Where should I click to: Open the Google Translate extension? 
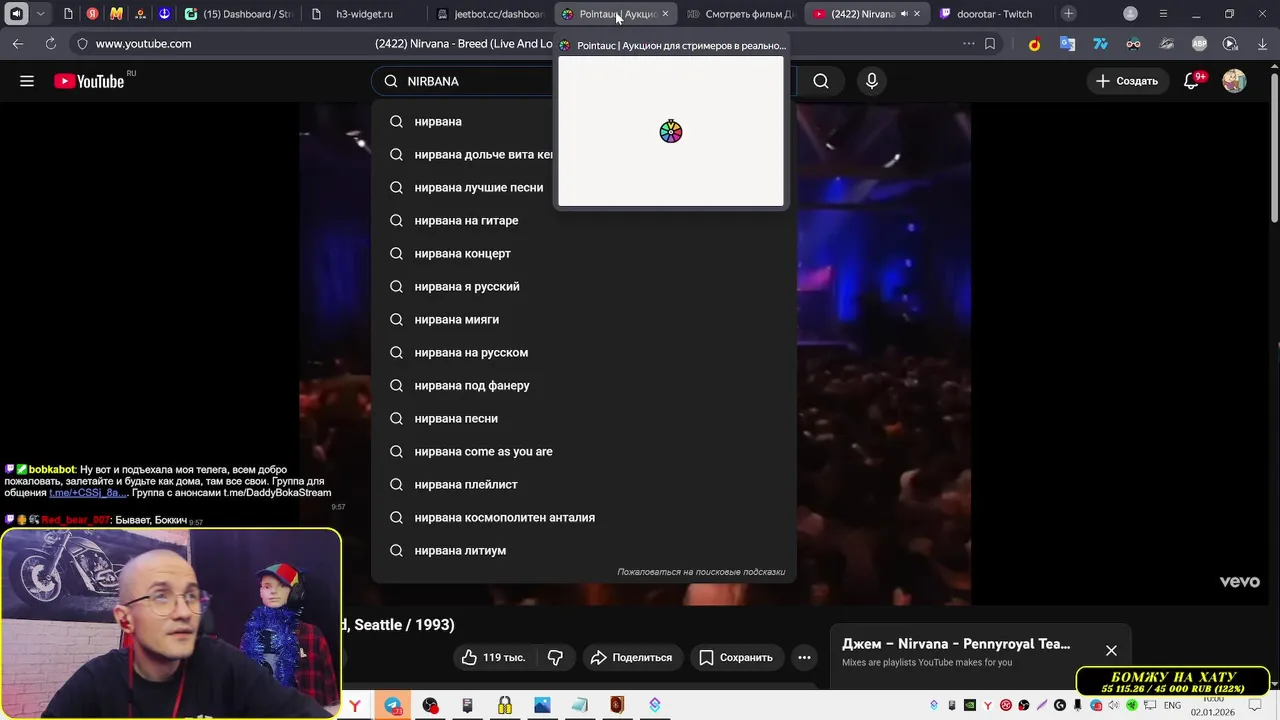coord(1067,44)
